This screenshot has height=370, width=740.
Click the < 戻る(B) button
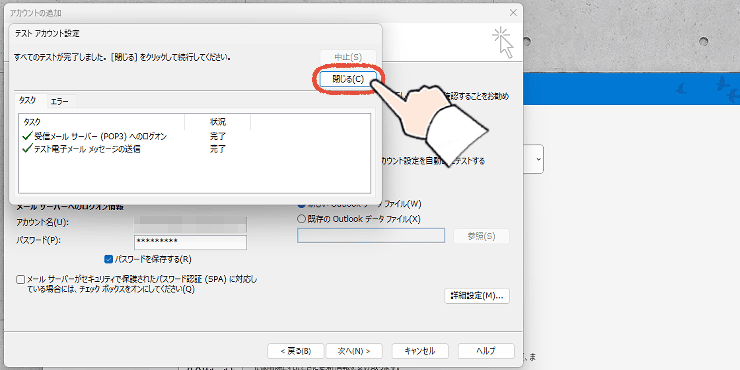coord(296,351)
